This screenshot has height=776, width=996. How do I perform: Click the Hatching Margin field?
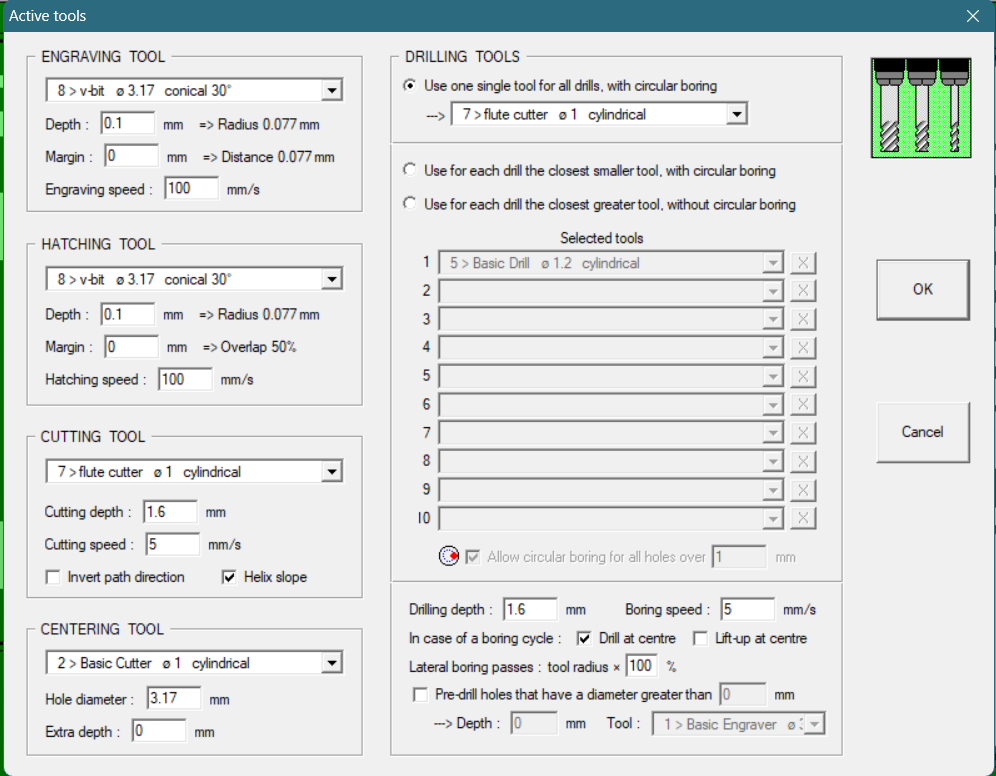pos(131,346)
